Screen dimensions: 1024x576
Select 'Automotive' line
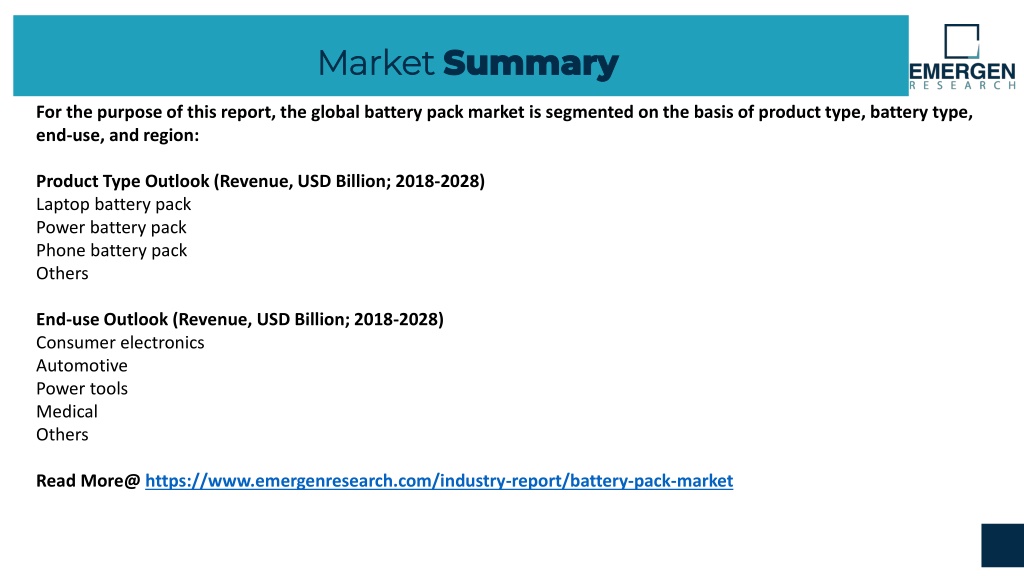(x=82, y=365)
